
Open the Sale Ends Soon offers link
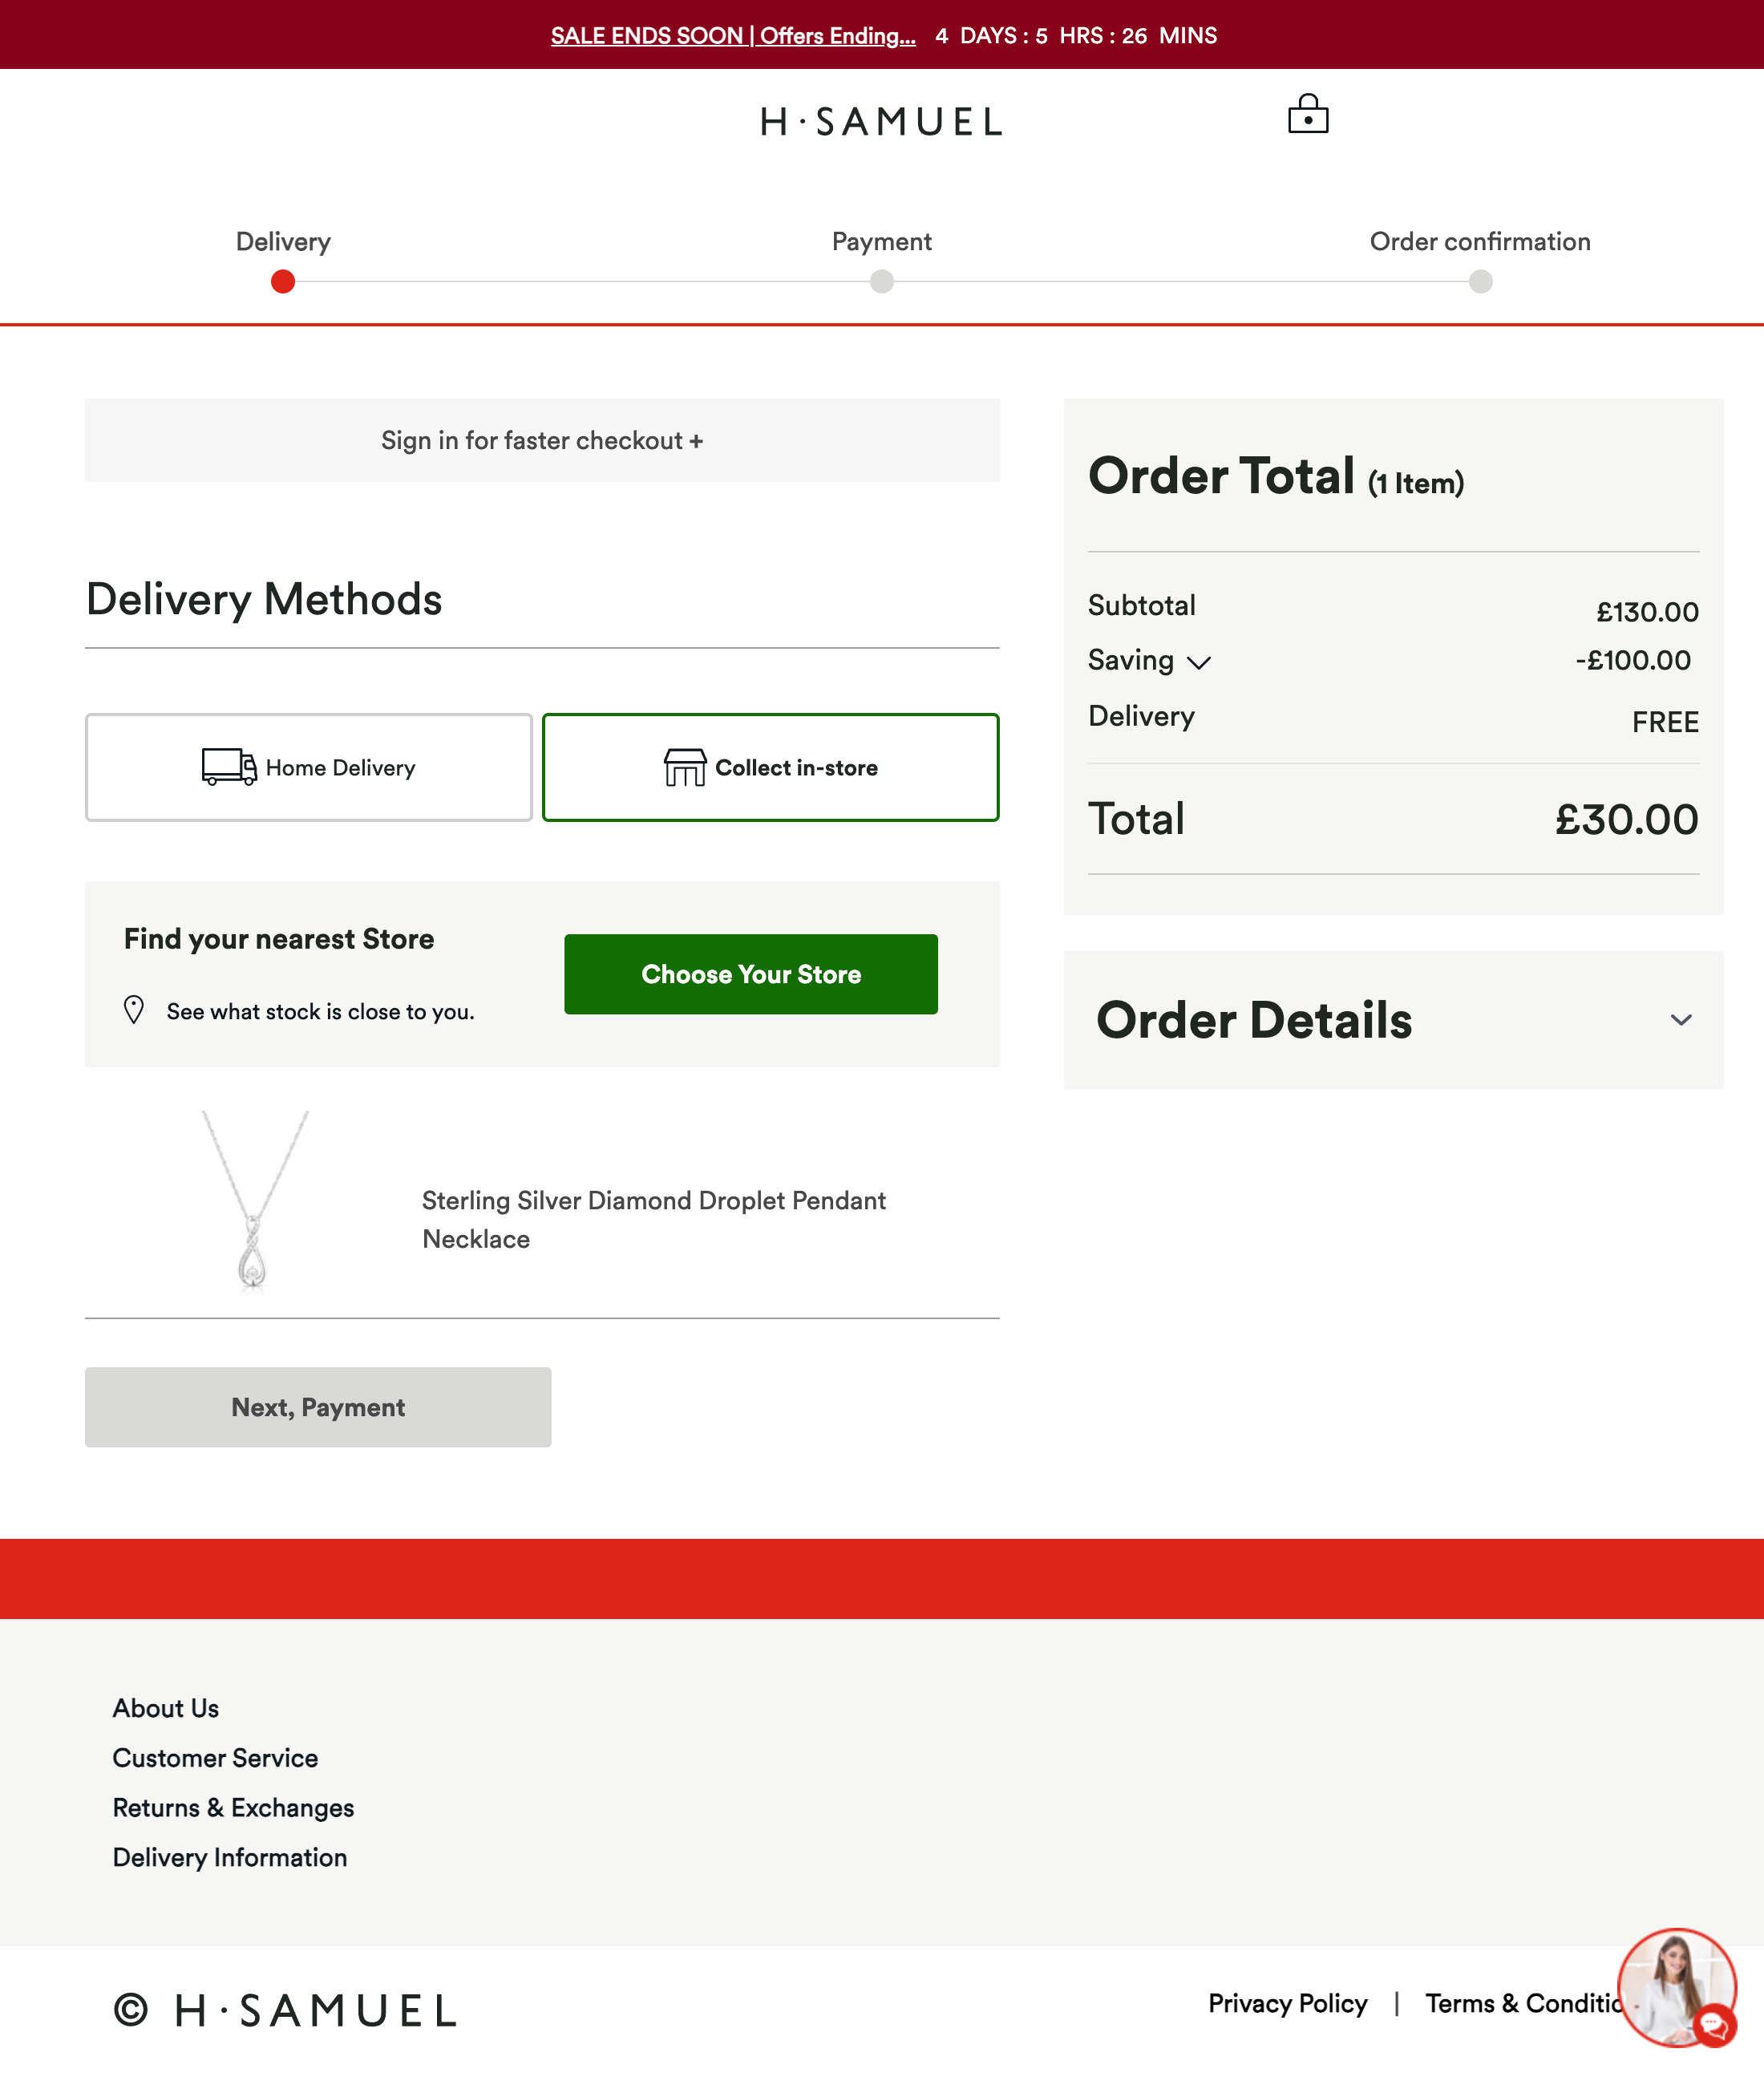(x=732, y=35)
